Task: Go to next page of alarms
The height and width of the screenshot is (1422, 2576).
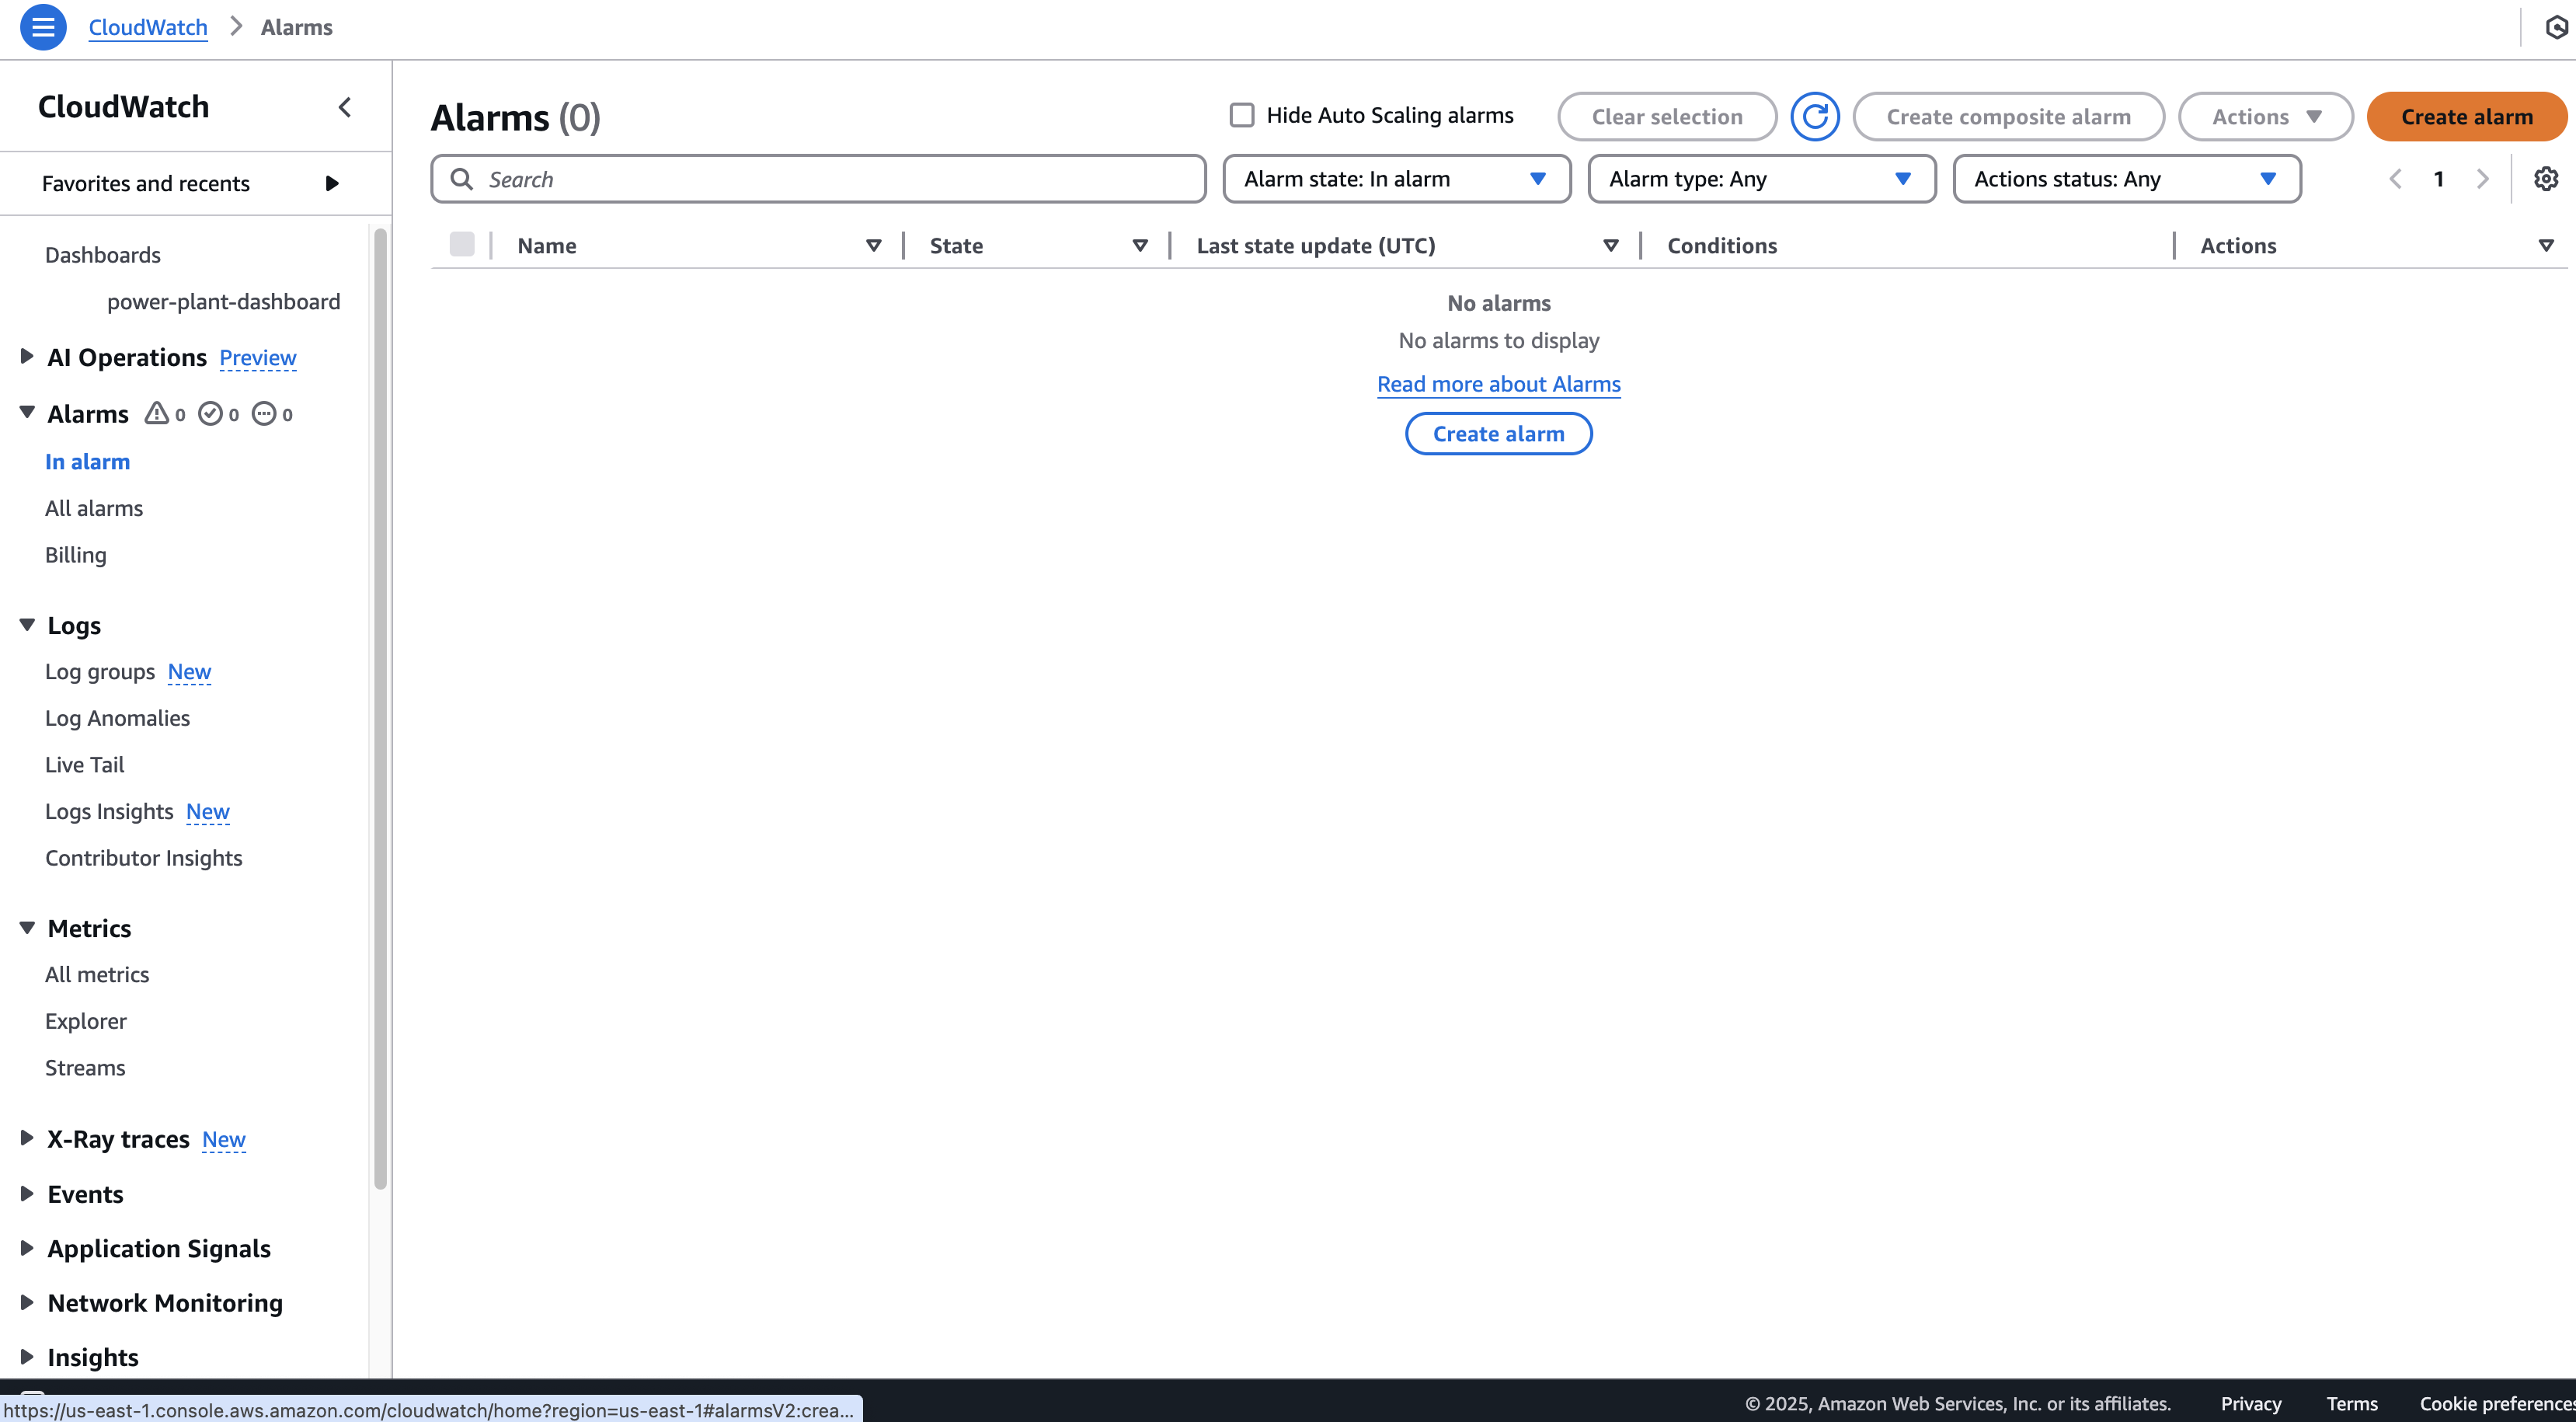Action: 2483,179
